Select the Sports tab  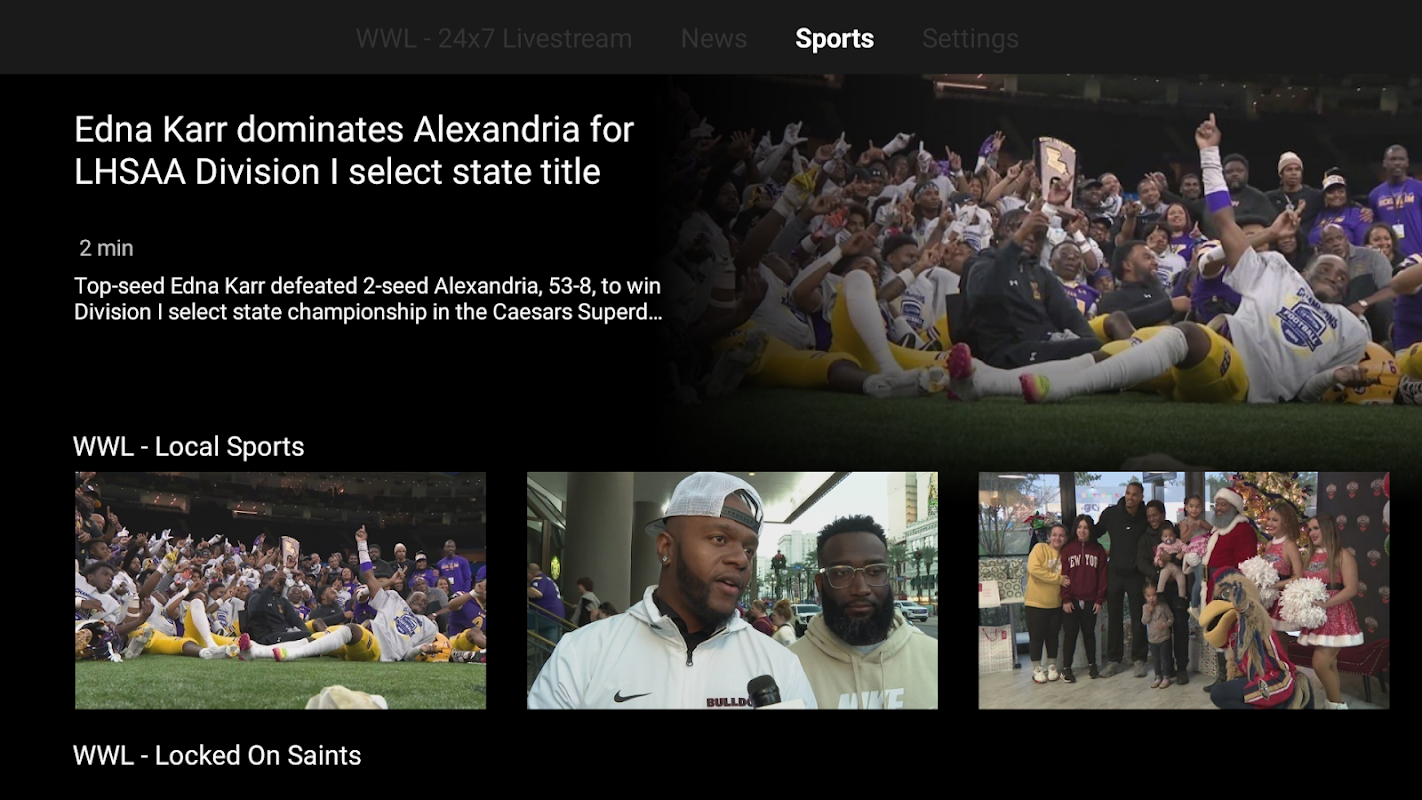click(x=835, y=39)
